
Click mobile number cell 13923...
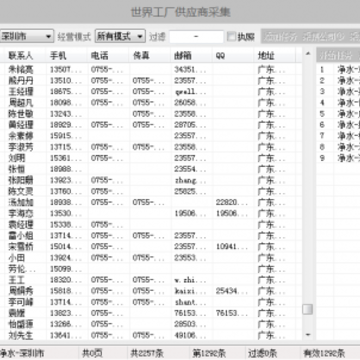click(66, 180)
